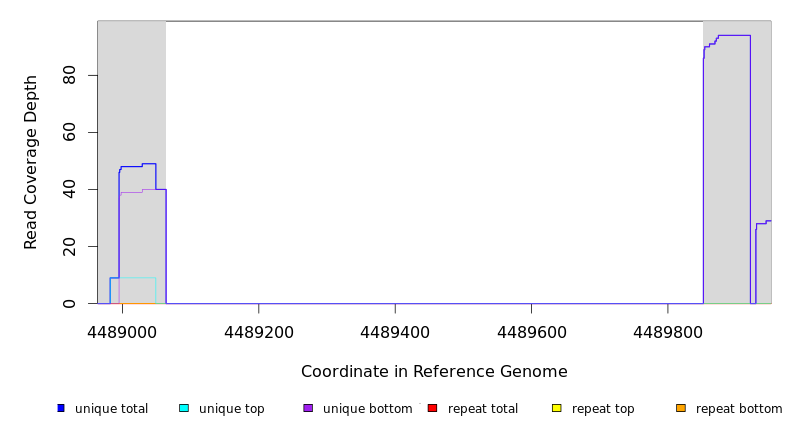Image resolution: width=792 pixels, height=432 pixels.
Task: Click the blue unique total legend swatch
Action: (61, 408)
